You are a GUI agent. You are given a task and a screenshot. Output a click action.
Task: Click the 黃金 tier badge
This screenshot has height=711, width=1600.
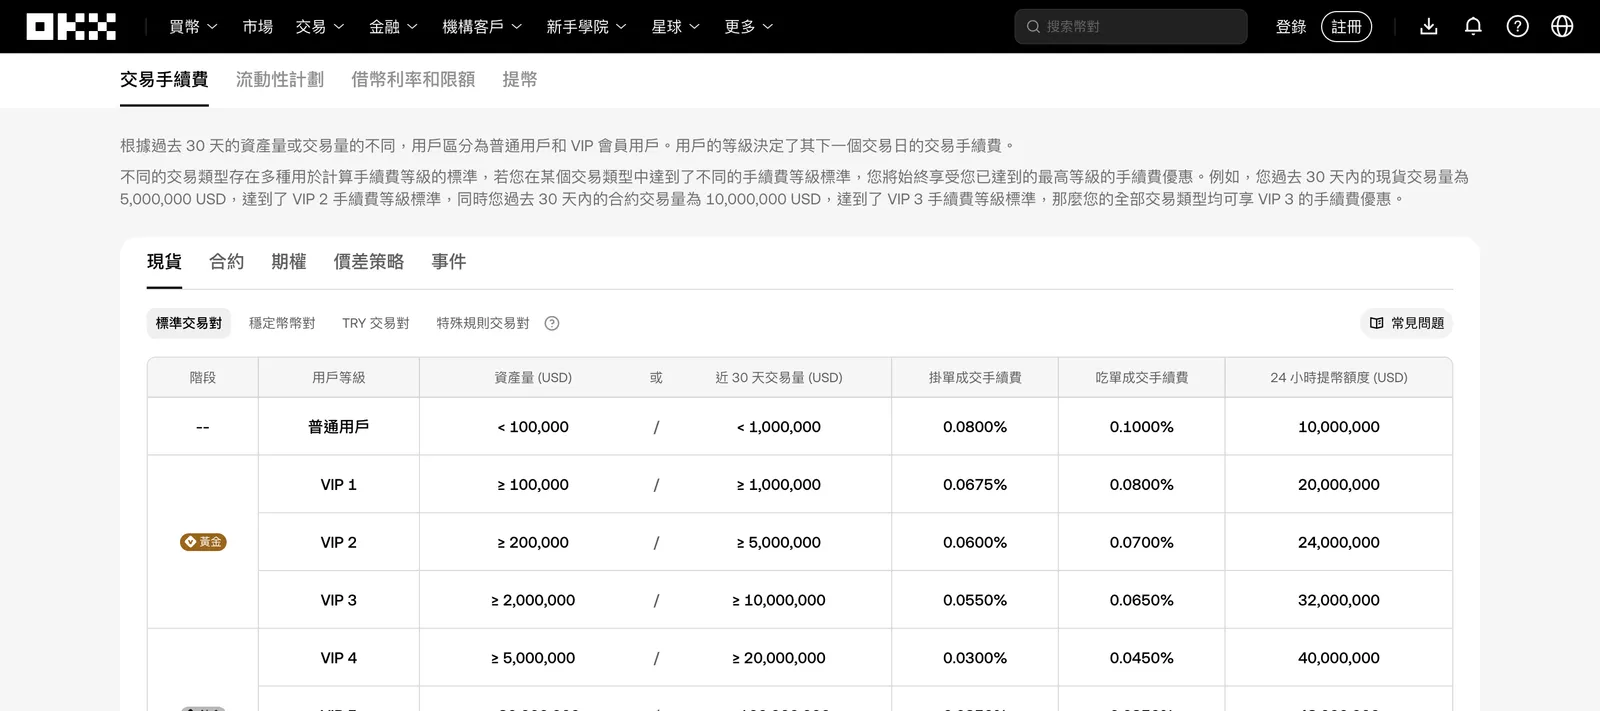(203, 542)
